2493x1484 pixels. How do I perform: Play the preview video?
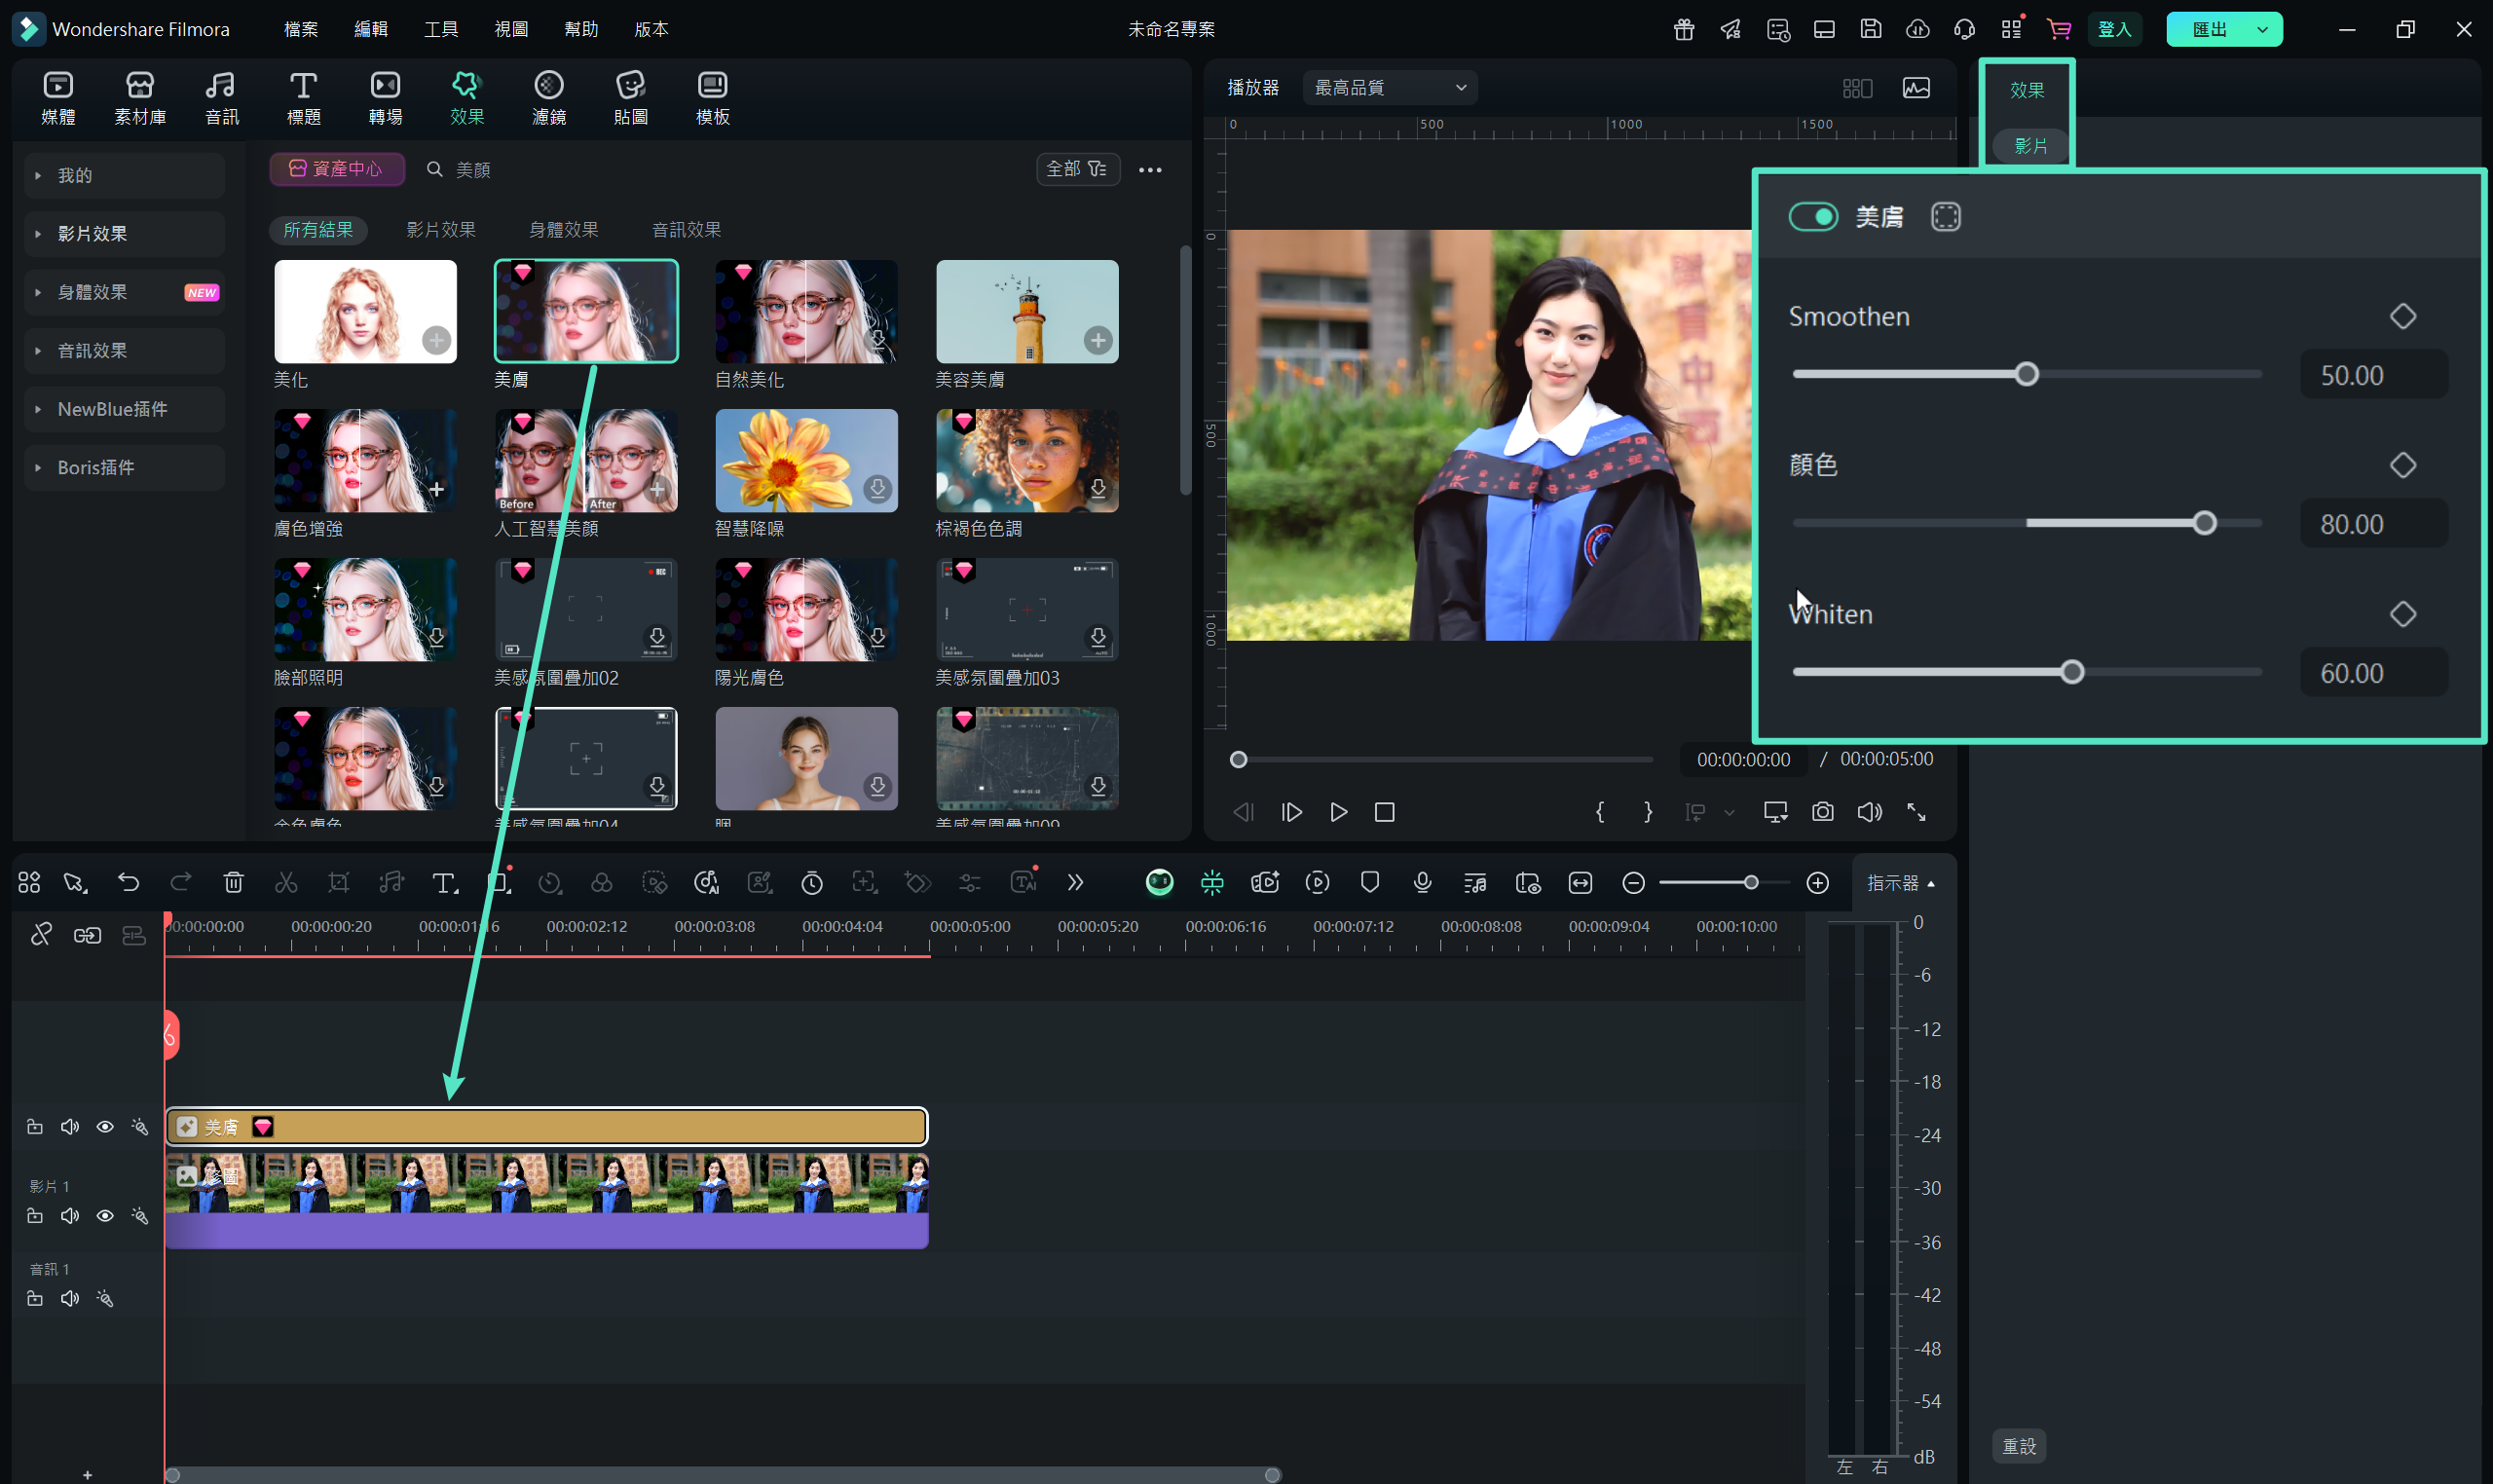(1338, 812)
